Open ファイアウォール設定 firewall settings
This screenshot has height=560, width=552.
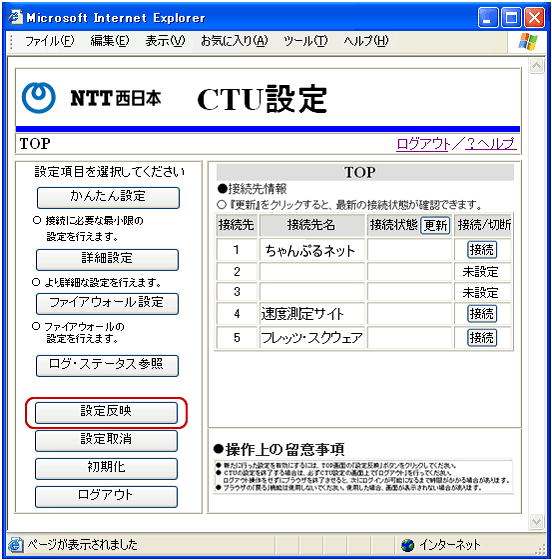107,303
